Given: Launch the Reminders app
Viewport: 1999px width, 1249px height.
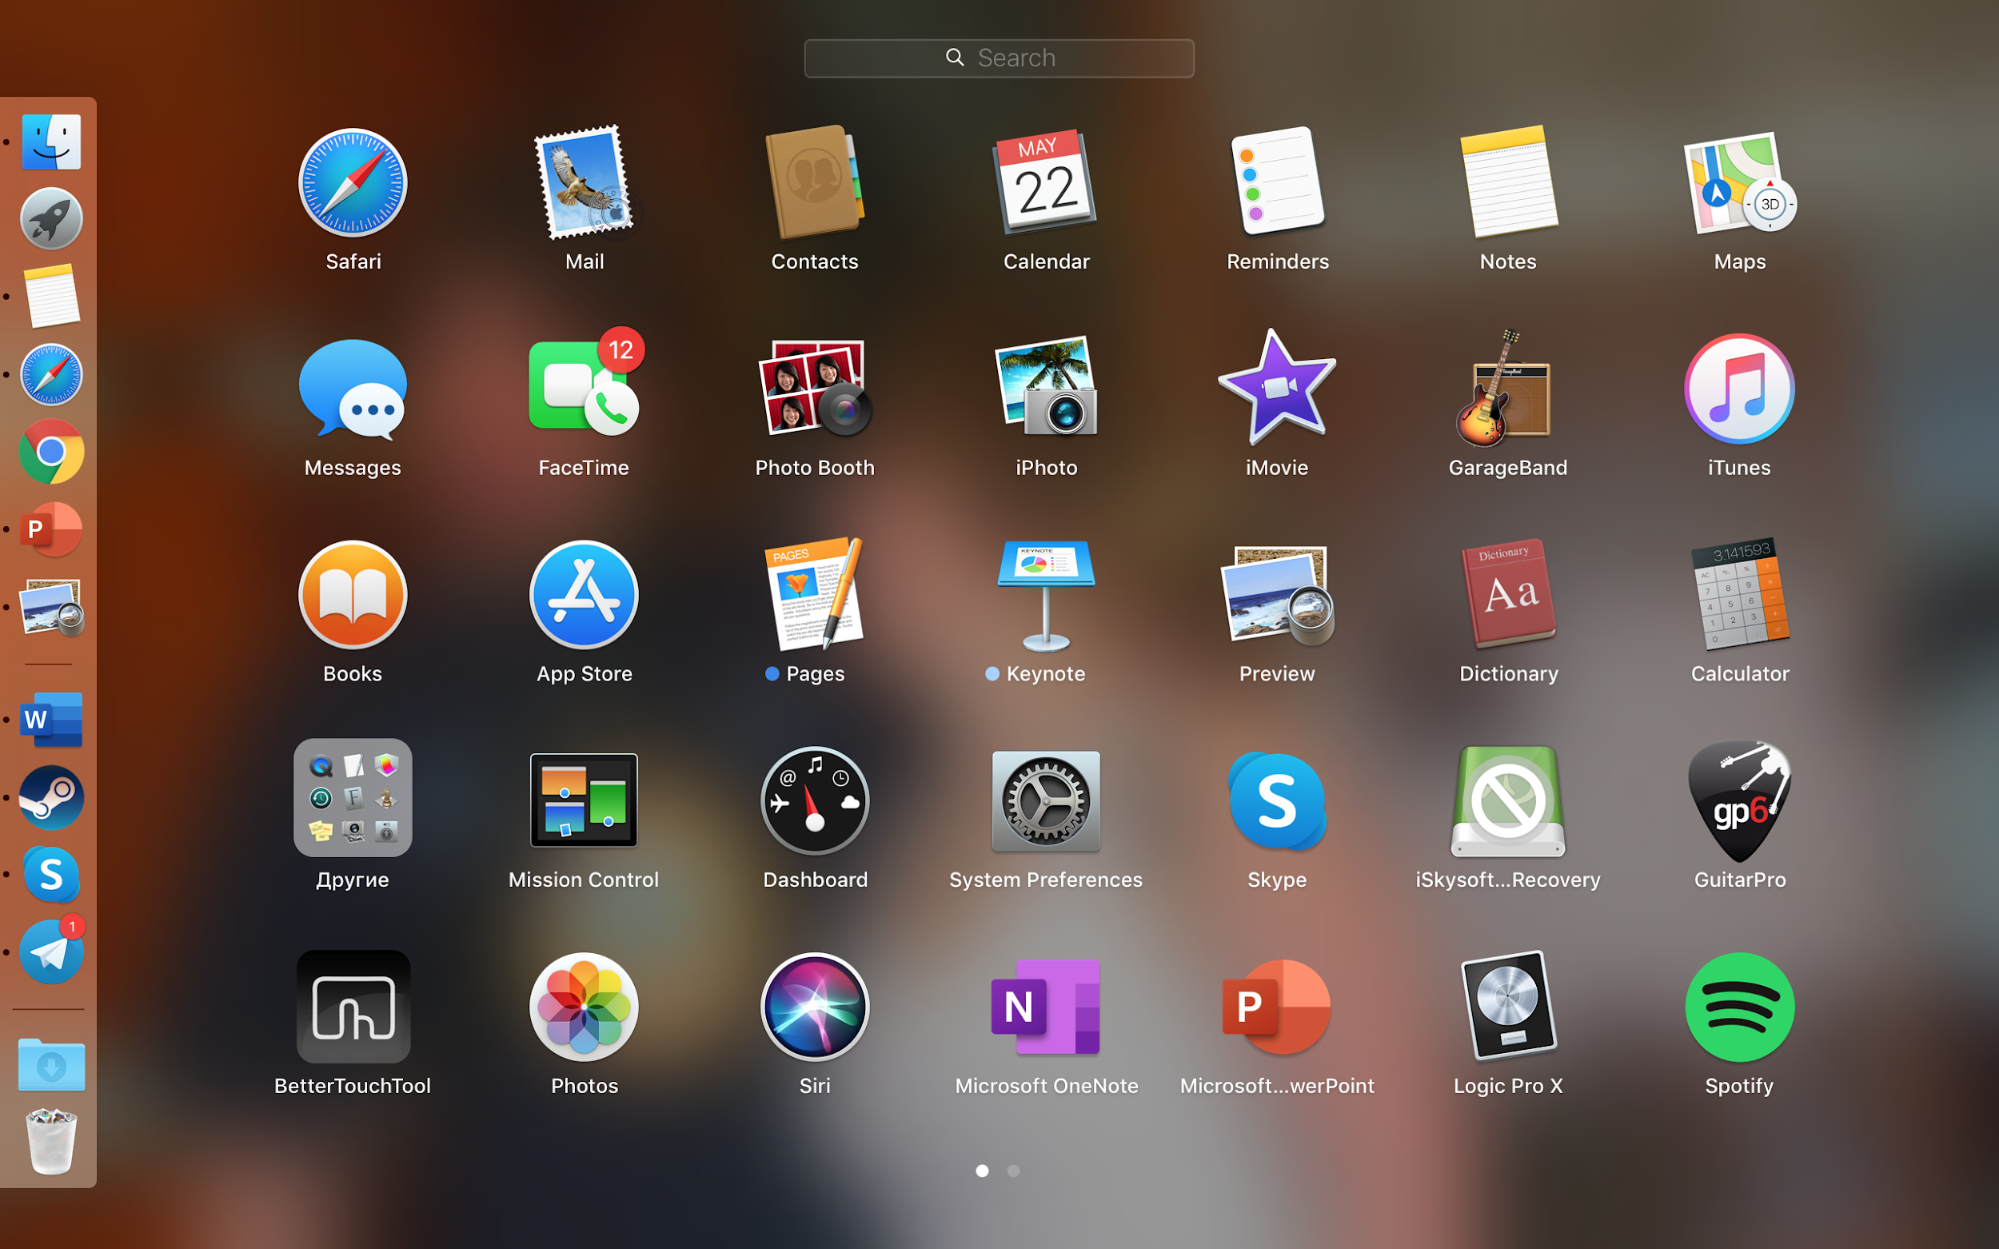Looking at the screenshot, I should pyautogui.click(x=1277, y=183).
